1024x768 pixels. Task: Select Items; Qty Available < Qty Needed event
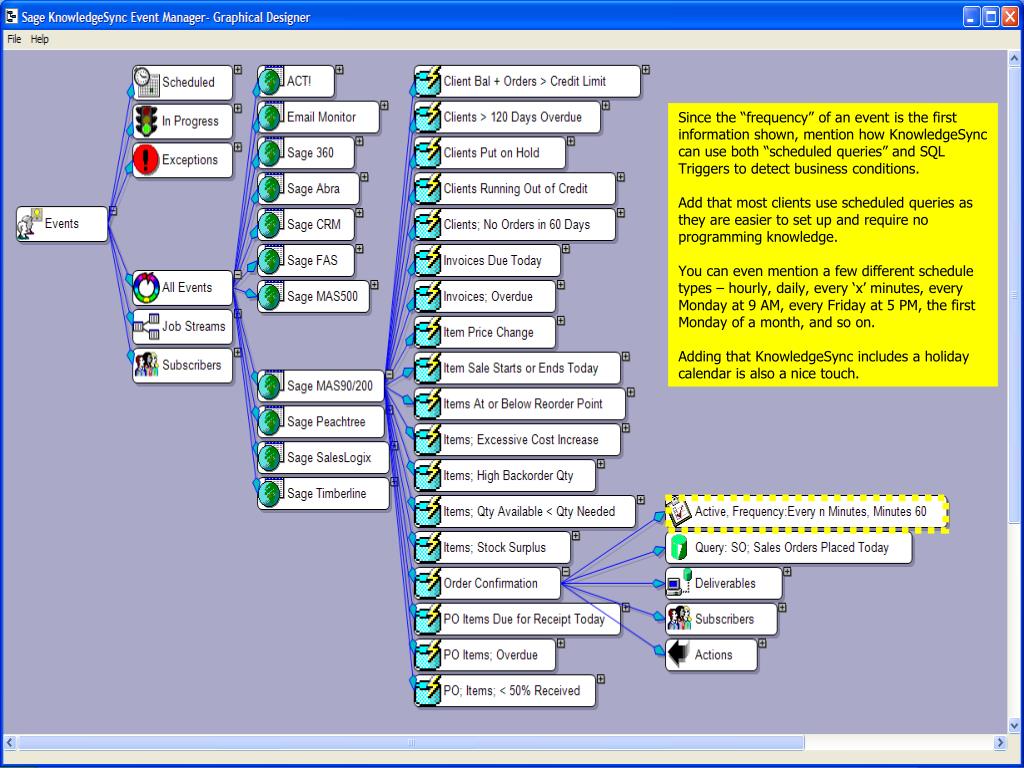[525, 511]
